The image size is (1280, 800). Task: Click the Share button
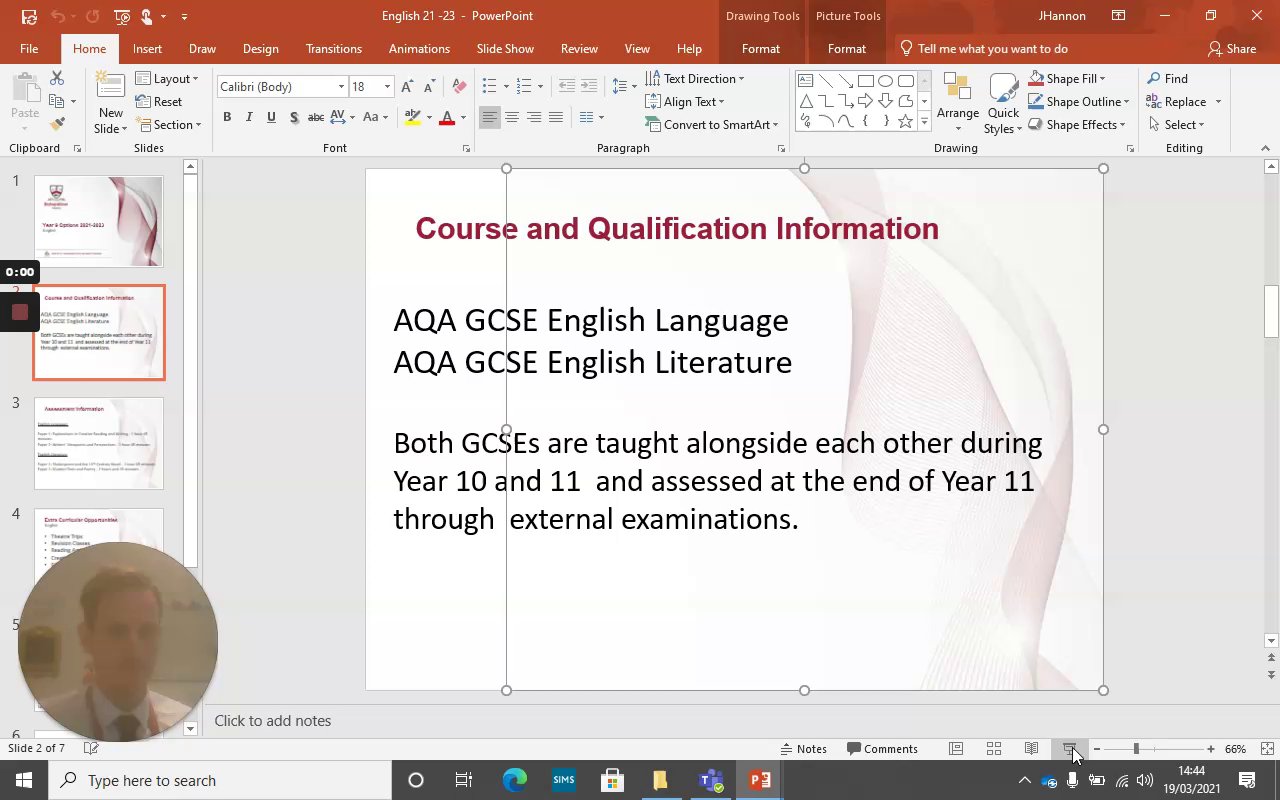pos(1231,48)
